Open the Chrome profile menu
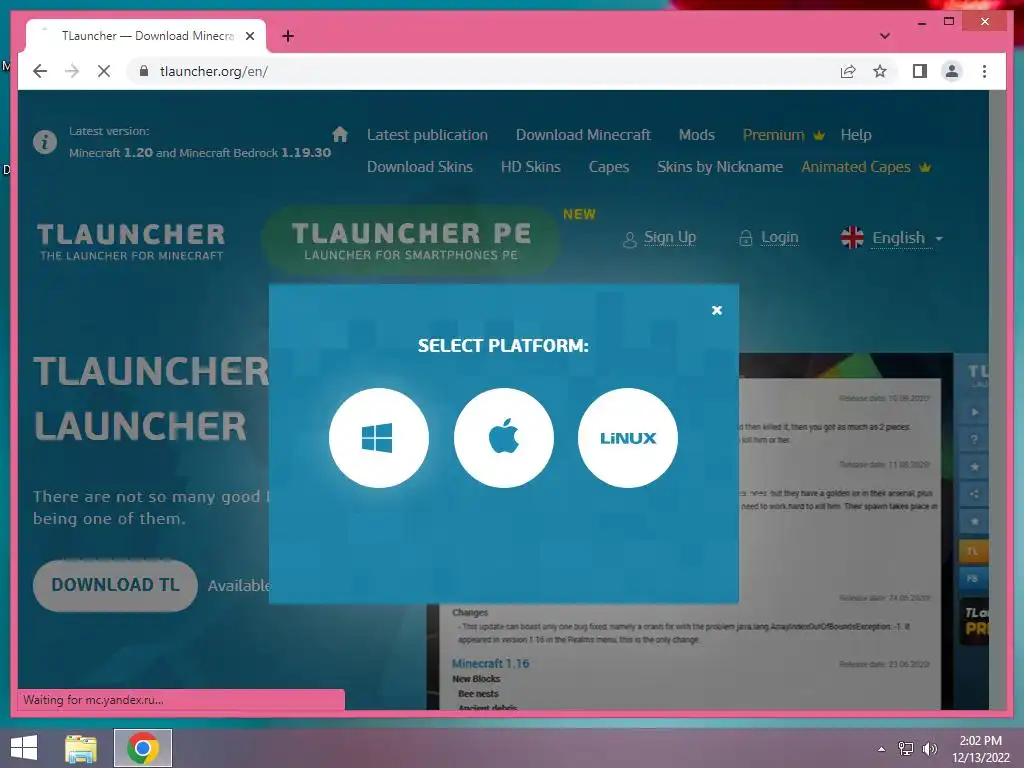Image resolution: width=1024 pixels, height=768 pixels. pyautogui.click(x=952, y=71)
